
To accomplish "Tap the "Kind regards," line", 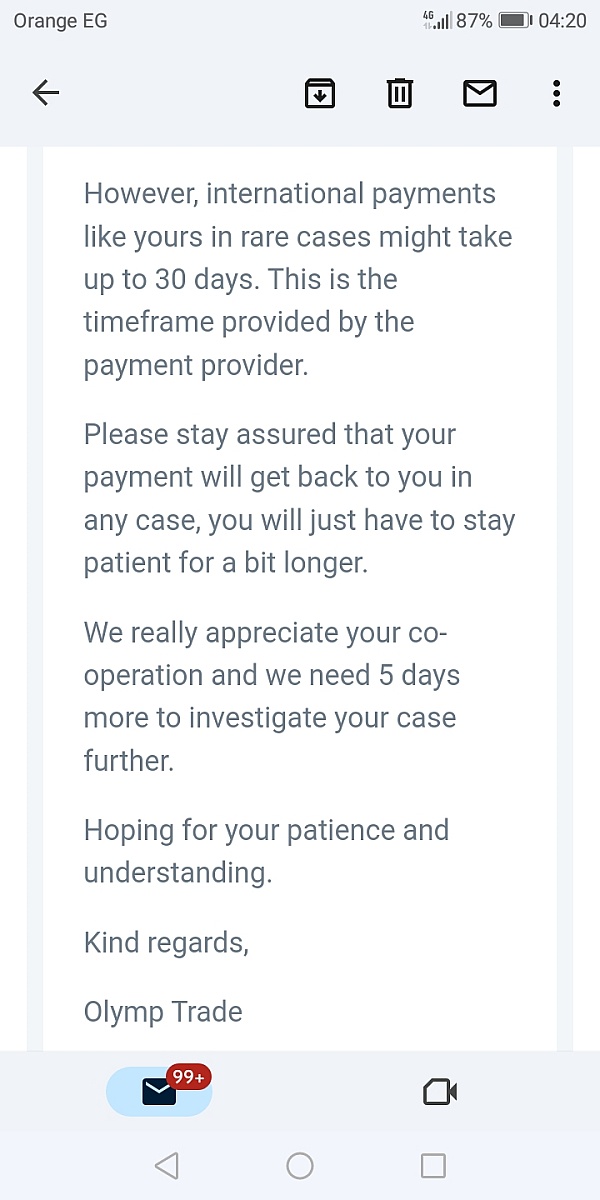I will pos(166,942).
